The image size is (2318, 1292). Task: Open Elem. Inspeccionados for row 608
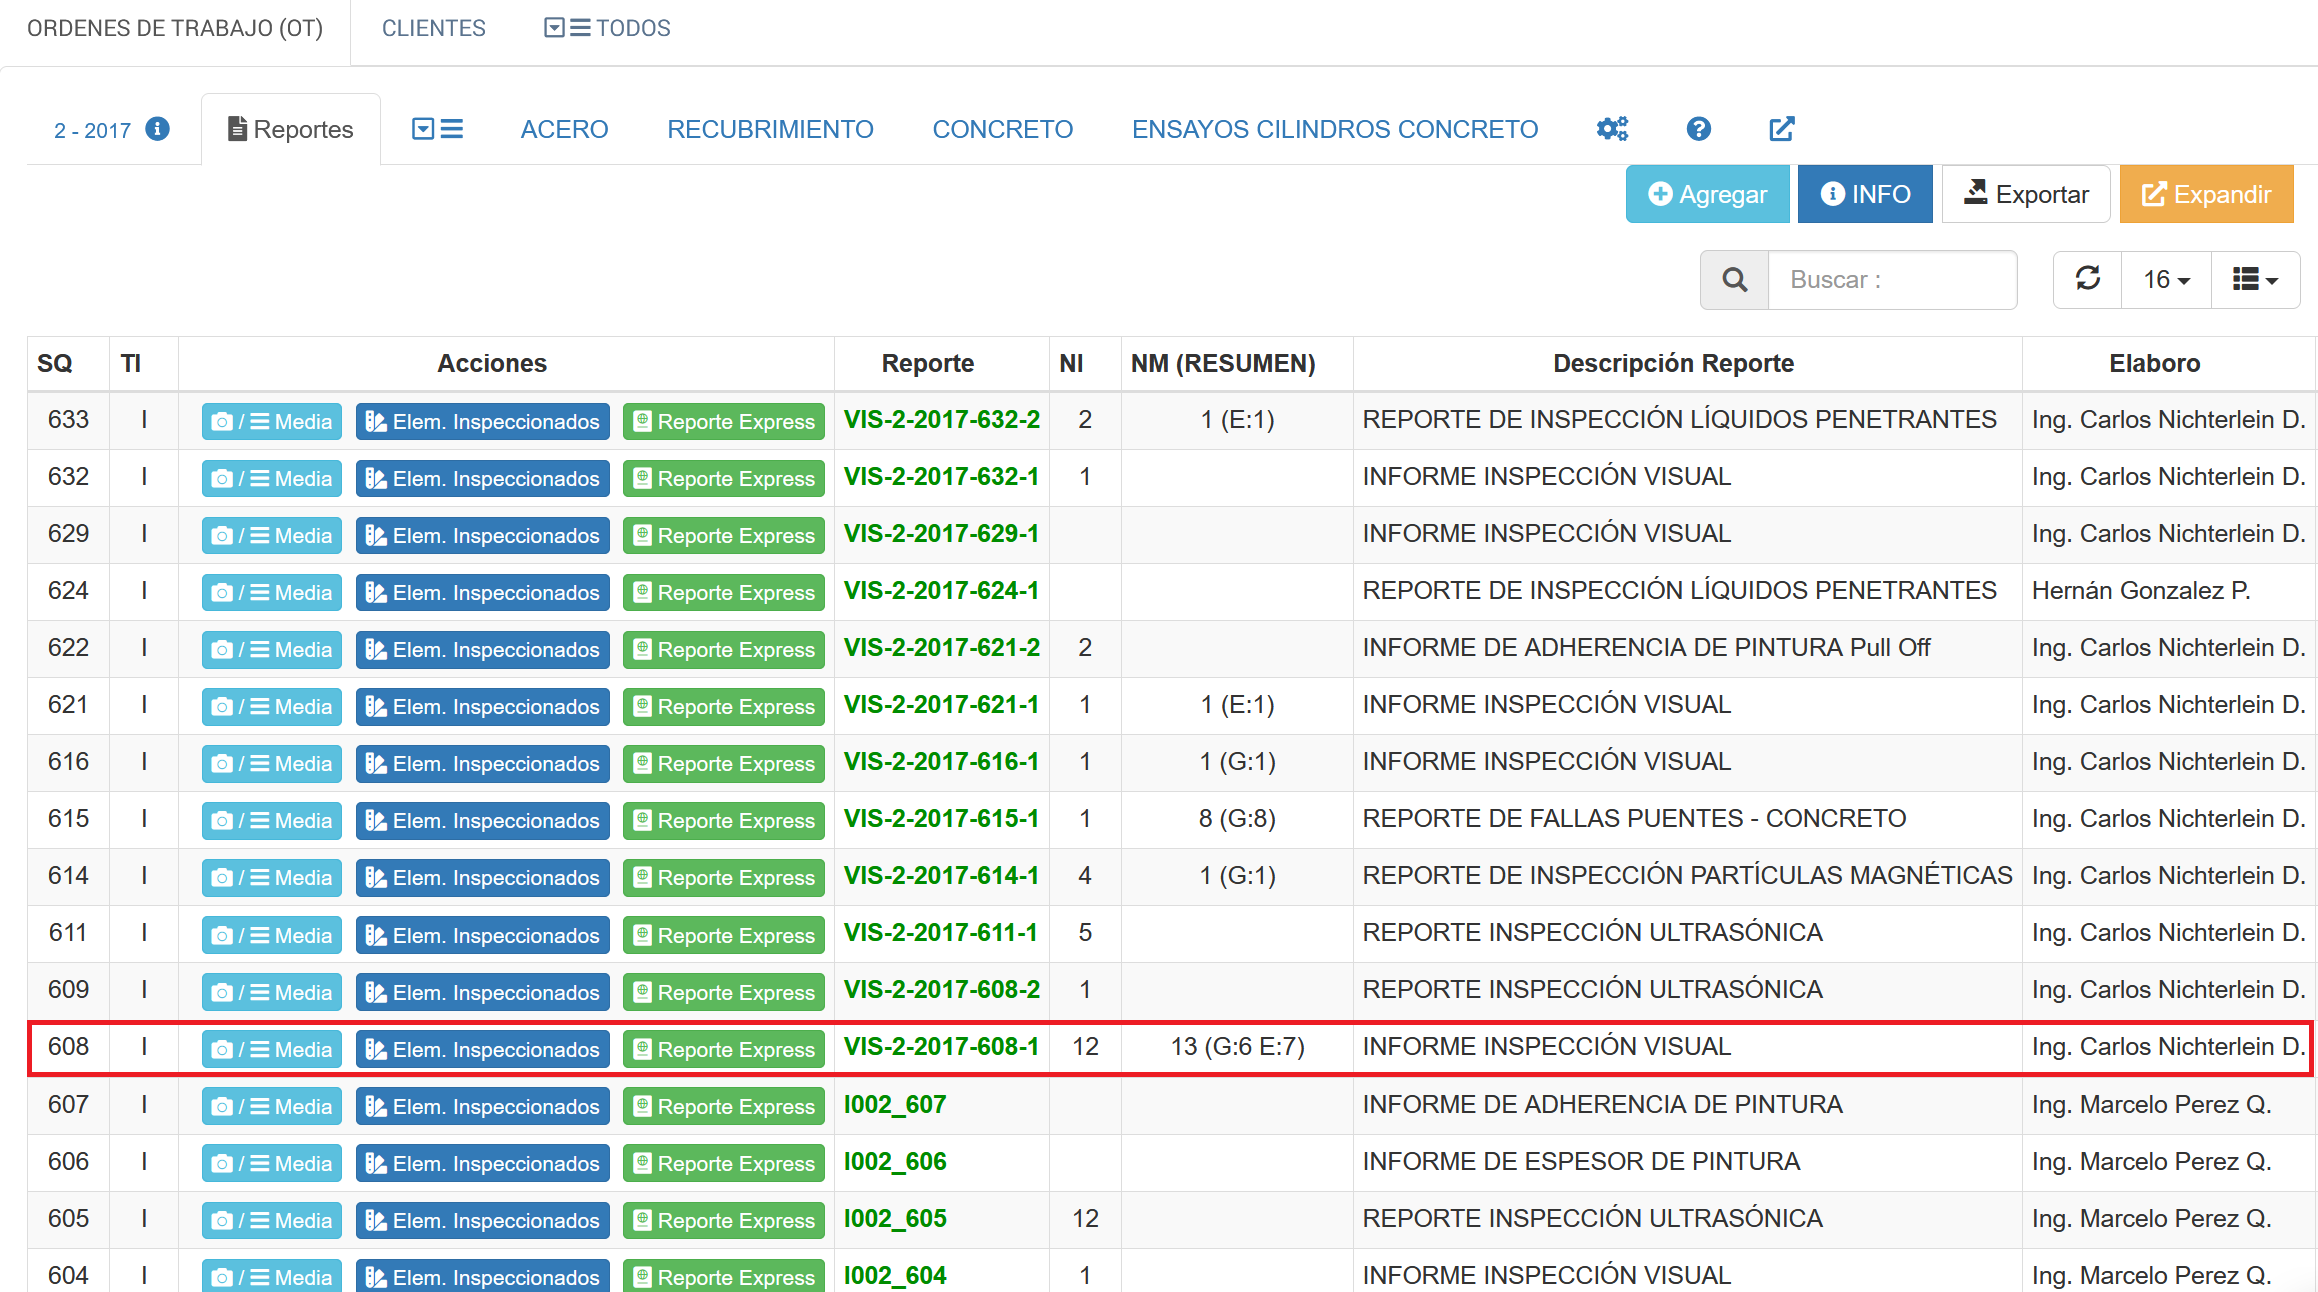(482, 1049)
